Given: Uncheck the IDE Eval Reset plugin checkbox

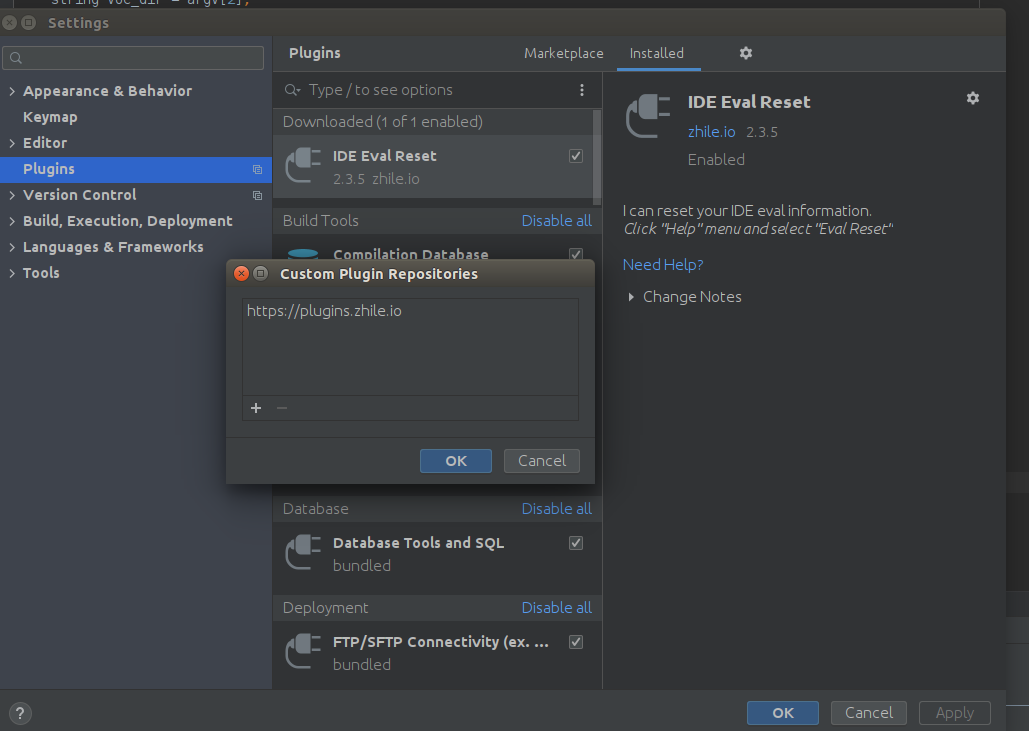Looking at the screenshot, I should (x=576, y=156).
